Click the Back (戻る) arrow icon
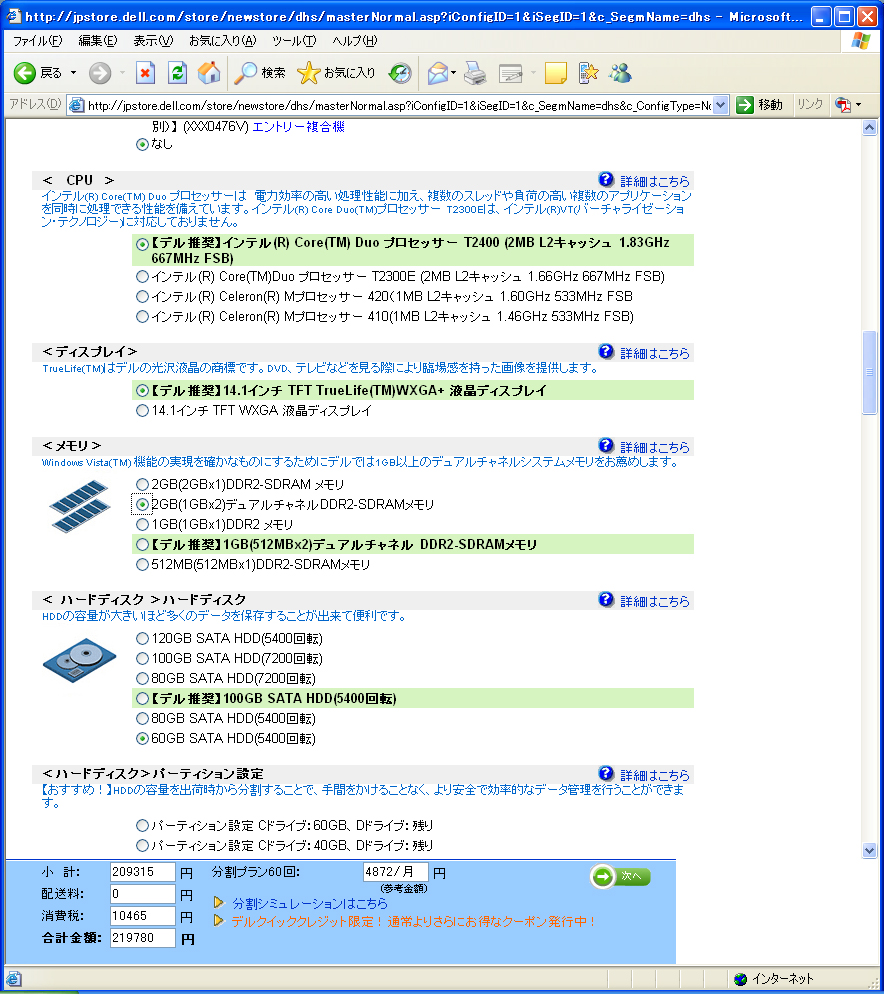 (25, 73)
